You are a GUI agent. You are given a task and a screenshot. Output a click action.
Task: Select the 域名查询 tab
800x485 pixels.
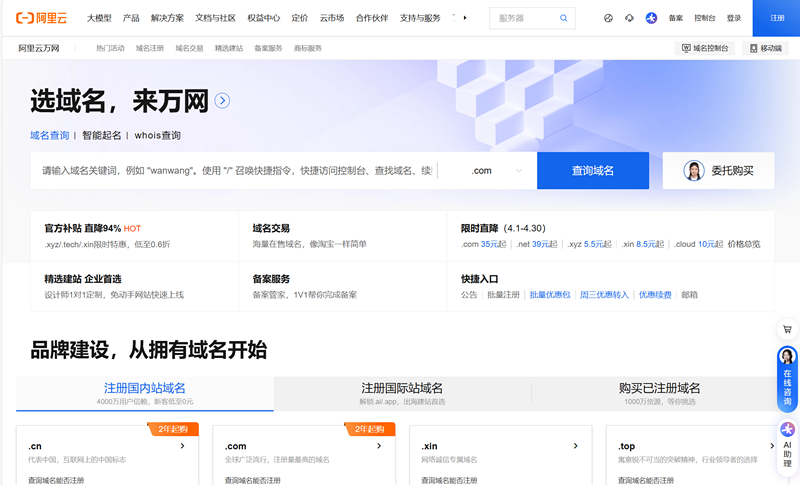click(49, 135)
